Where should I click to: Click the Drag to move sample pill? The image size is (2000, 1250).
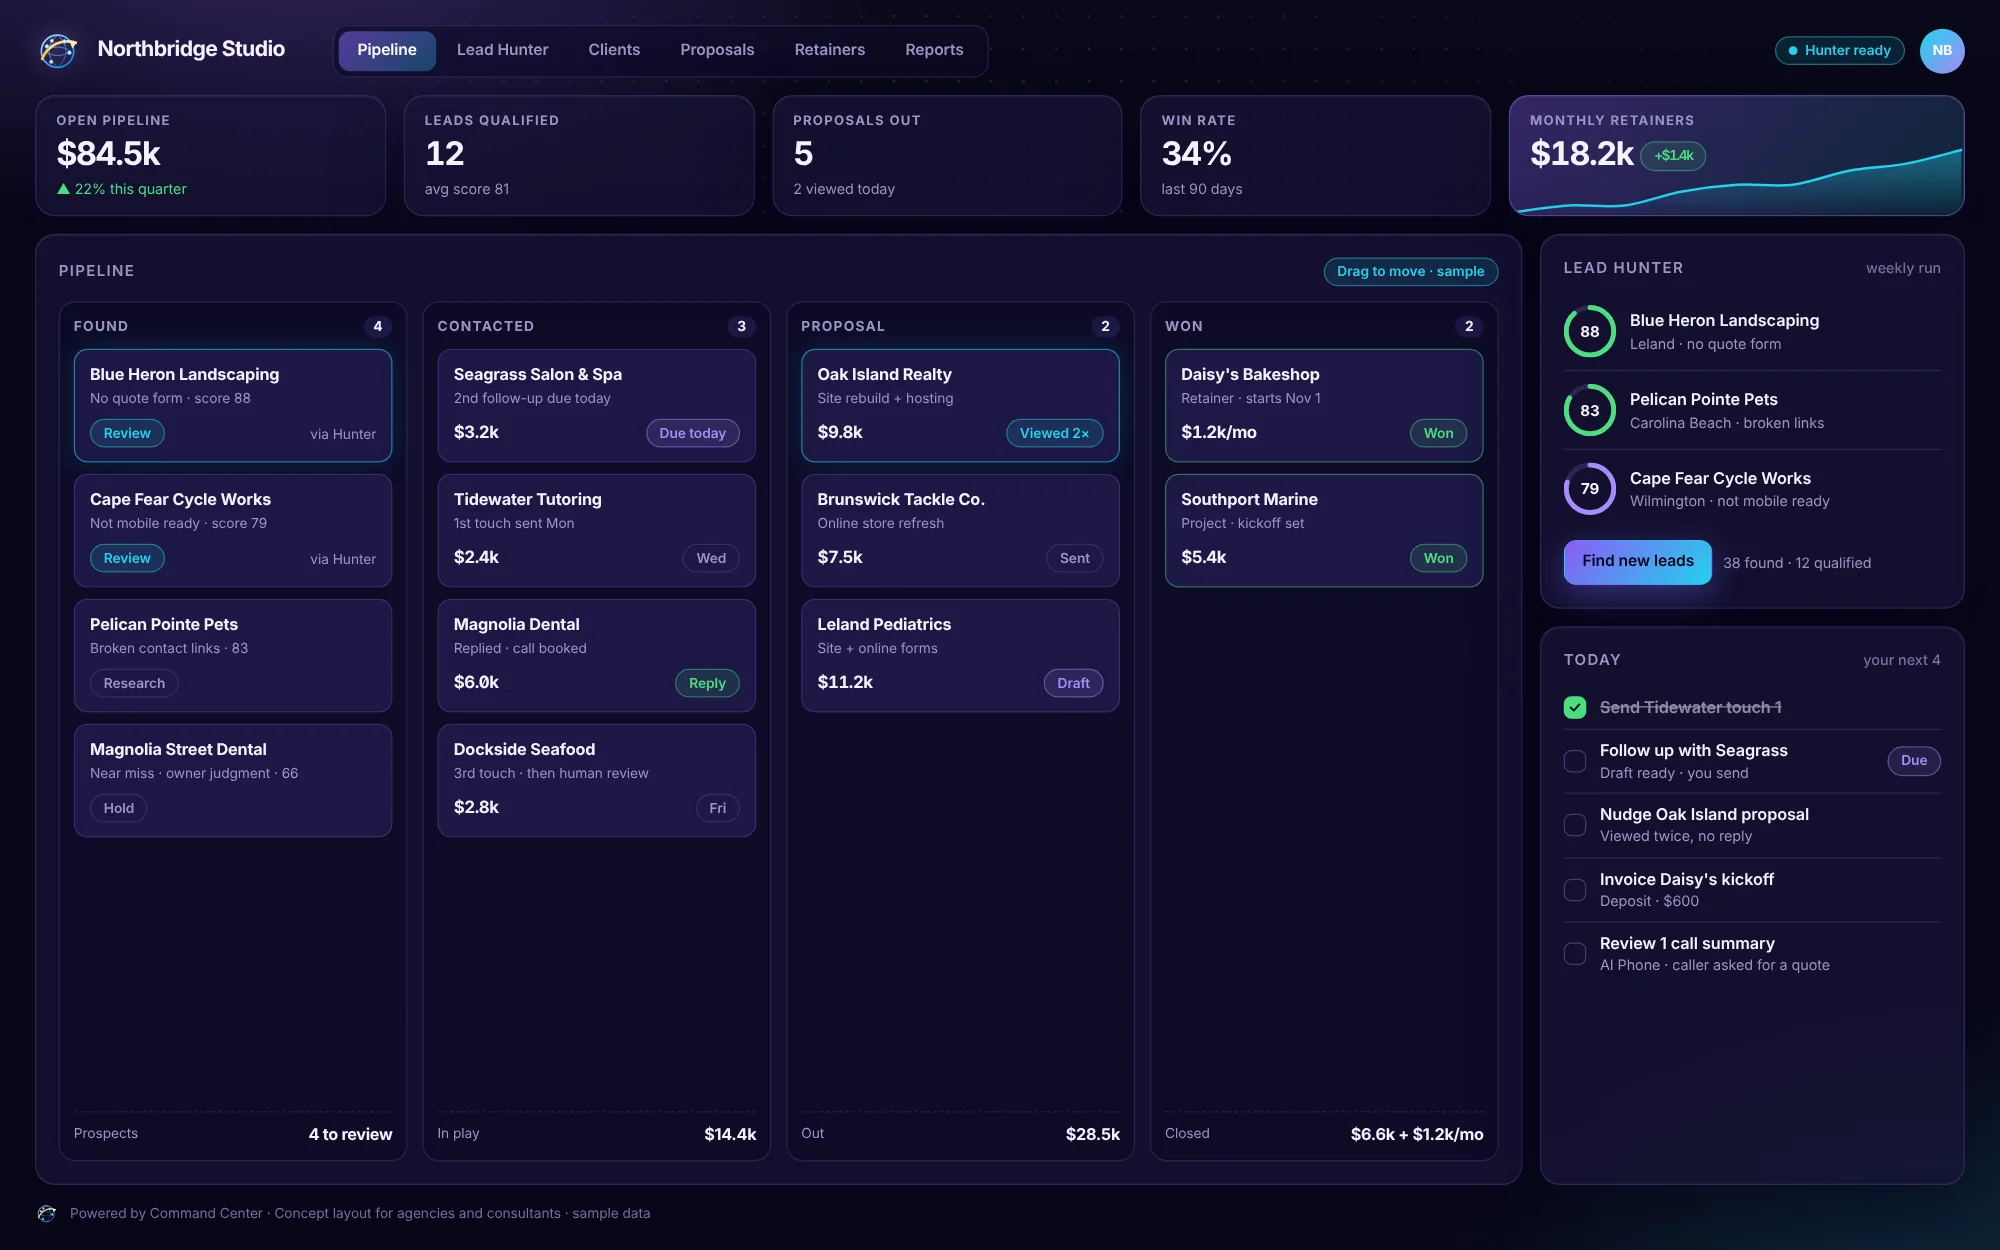(x=1410, y=271)
